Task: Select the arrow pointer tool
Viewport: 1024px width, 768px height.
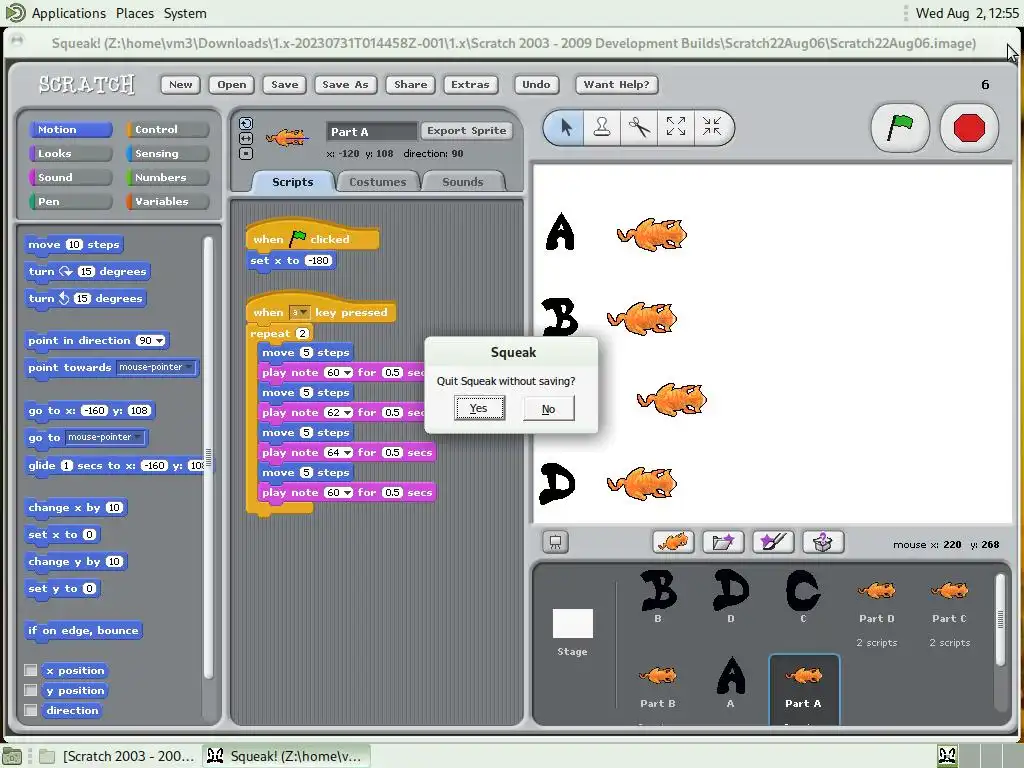Action: (x=566, y=127)
